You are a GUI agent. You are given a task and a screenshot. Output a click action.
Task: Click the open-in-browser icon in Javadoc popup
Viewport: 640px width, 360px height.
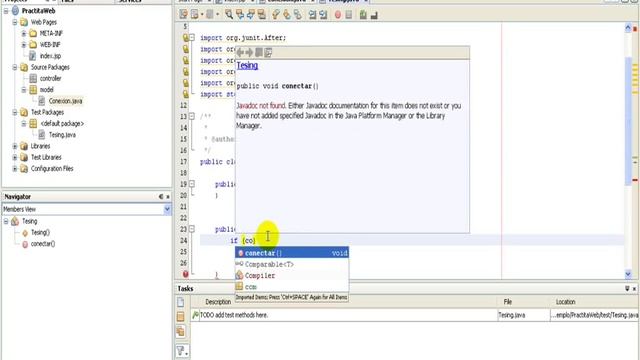(x=259, y=52)
